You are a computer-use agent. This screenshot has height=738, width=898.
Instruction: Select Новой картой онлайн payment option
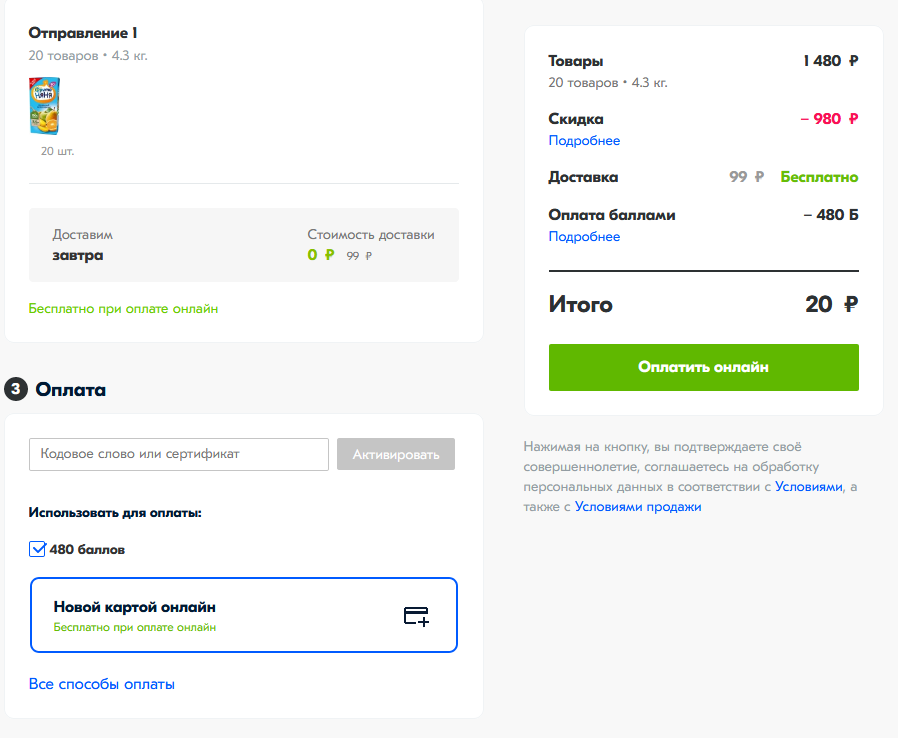[x=244, y=615]
